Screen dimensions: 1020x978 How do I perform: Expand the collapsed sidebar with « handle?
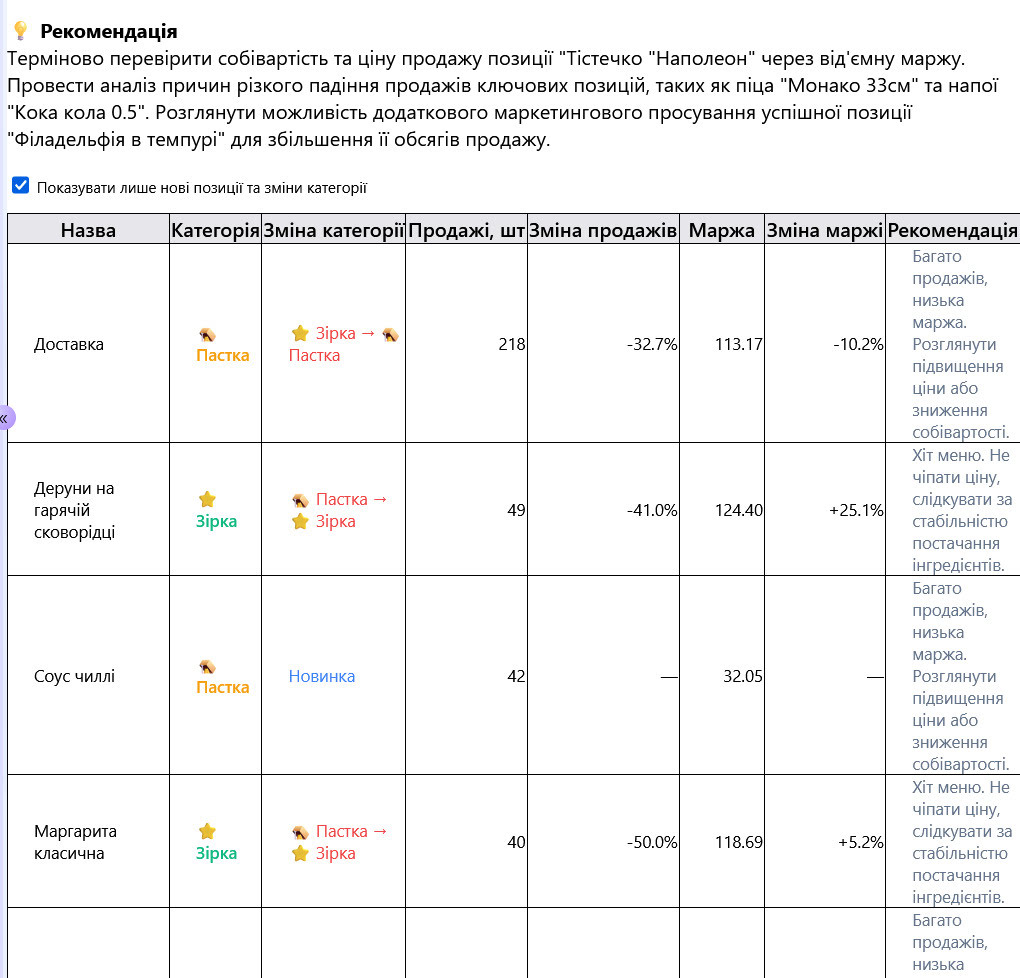[x=5, y=418]
